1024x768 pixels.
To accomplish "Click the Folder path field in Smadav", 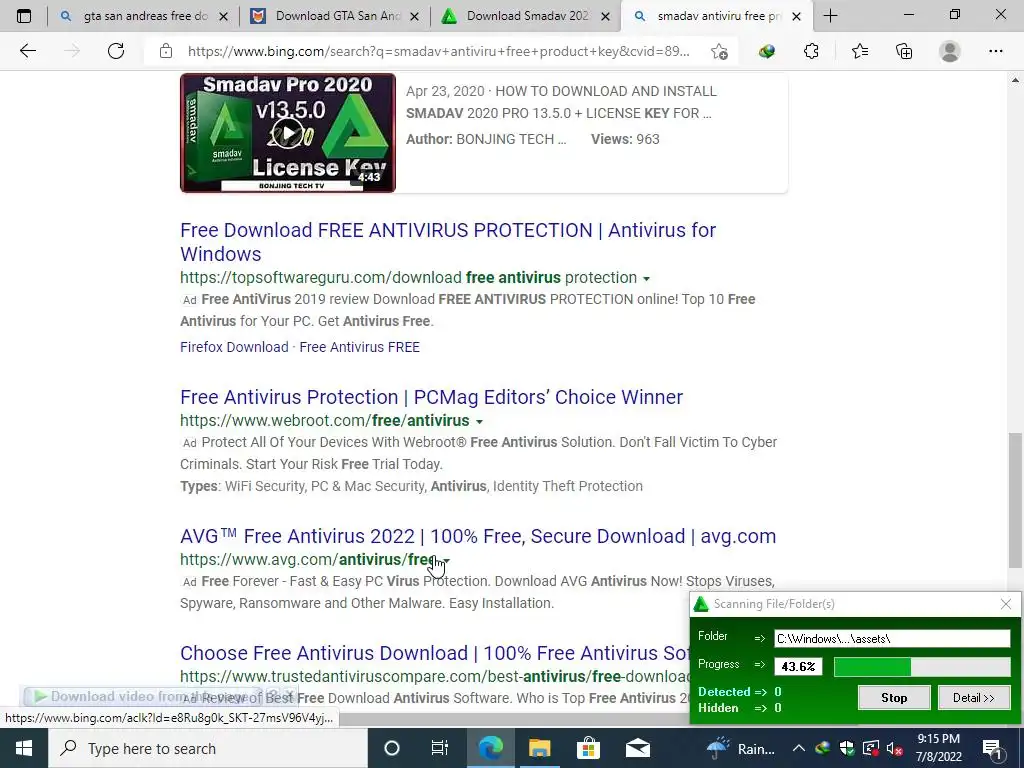I will [x=892, y=639].
